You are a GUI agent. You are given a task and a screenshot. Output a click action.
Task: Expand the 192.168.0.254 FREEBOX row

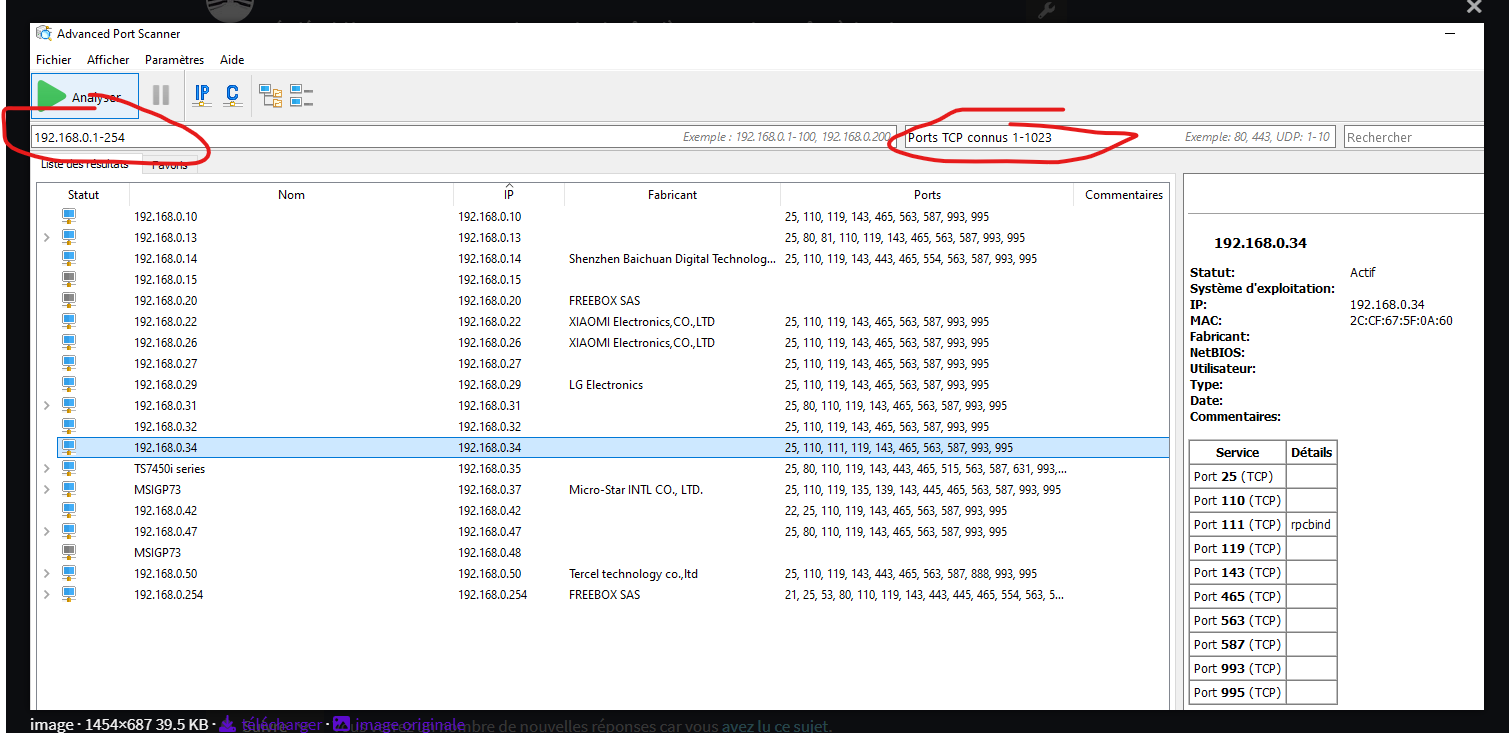click(x=47, y=595)
